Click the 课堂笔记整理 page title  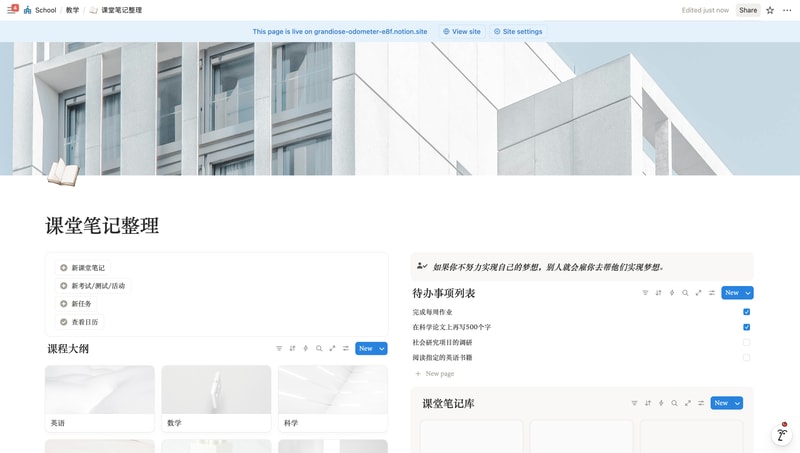102,225
